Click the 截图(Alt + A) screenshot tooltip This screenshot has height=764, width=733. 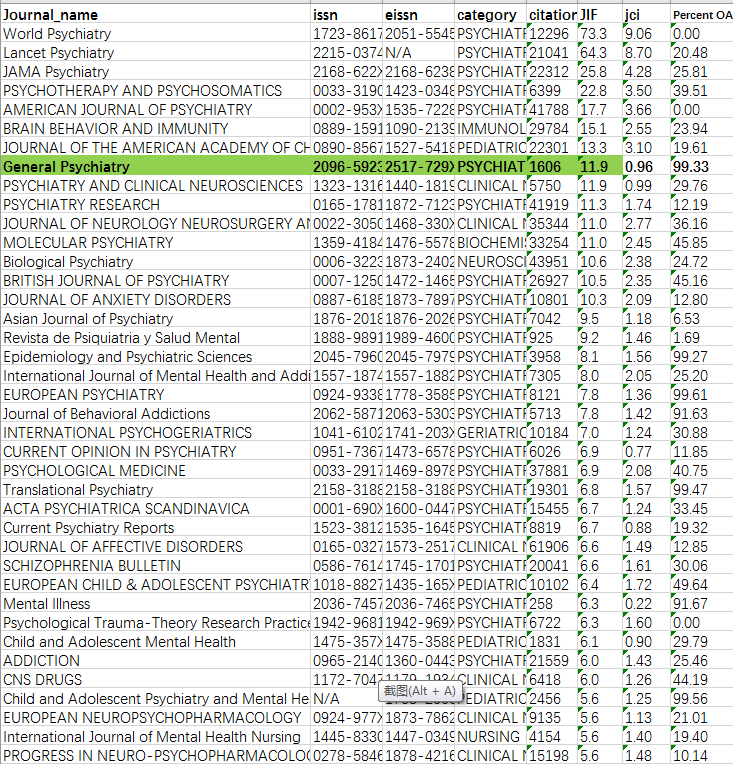click(x=418, y=690)
